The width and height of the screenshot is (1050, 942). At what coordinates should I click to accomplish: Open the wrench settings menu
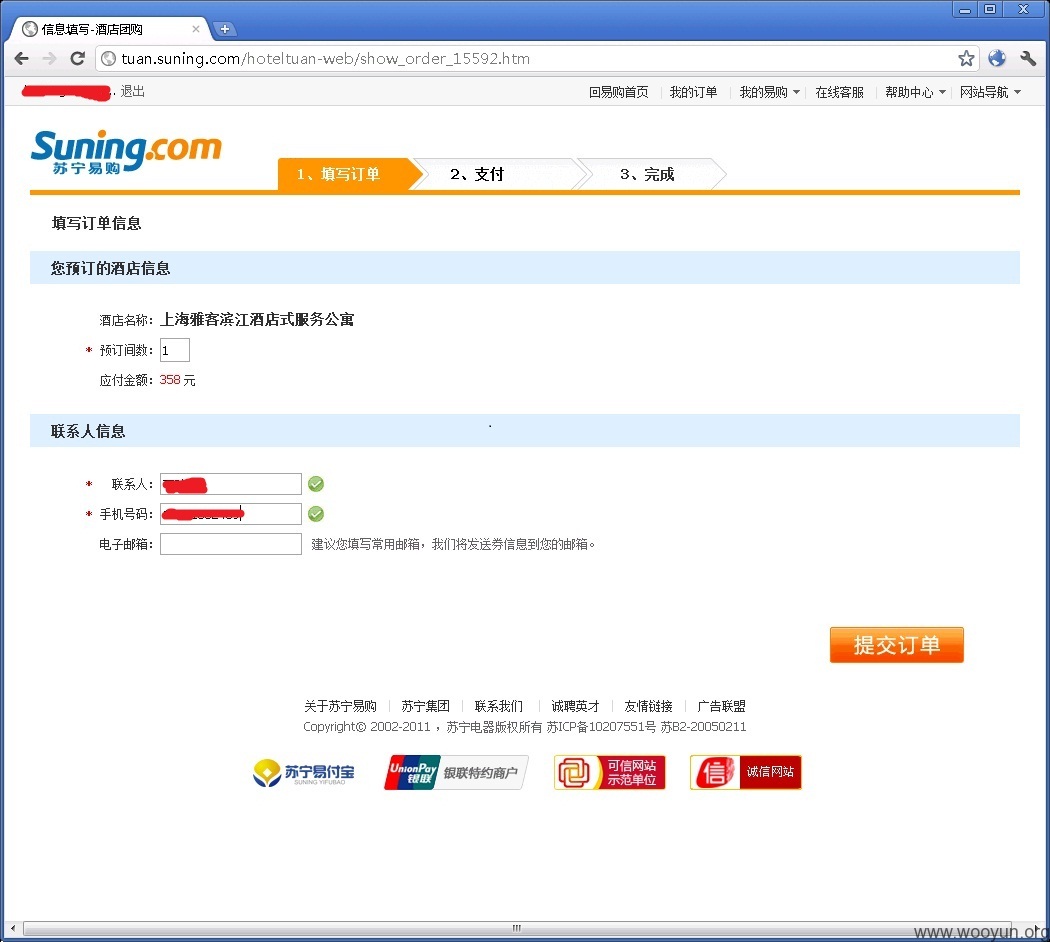[x=1028, y=59]
